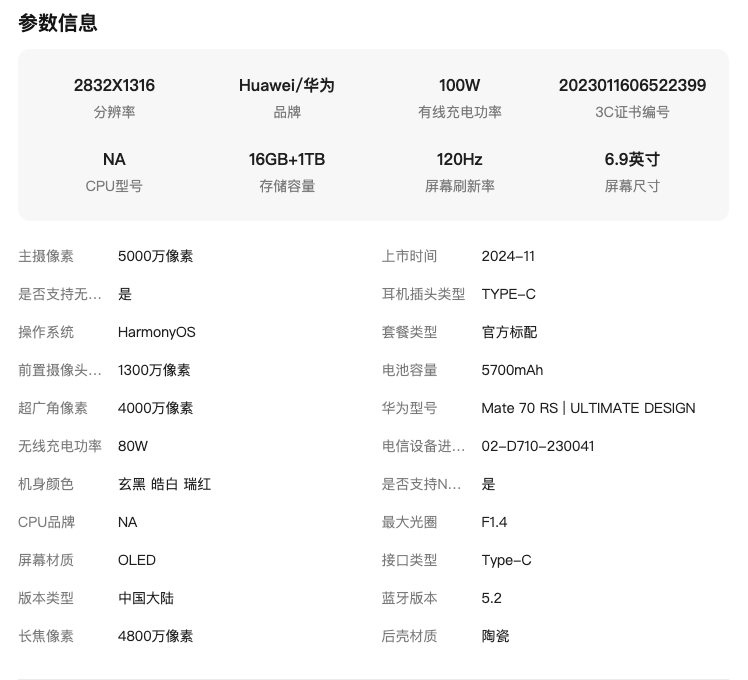Click the truncated 电信设备进... label
This screenshot has width=748, height=680.
(x=423, y=446)
